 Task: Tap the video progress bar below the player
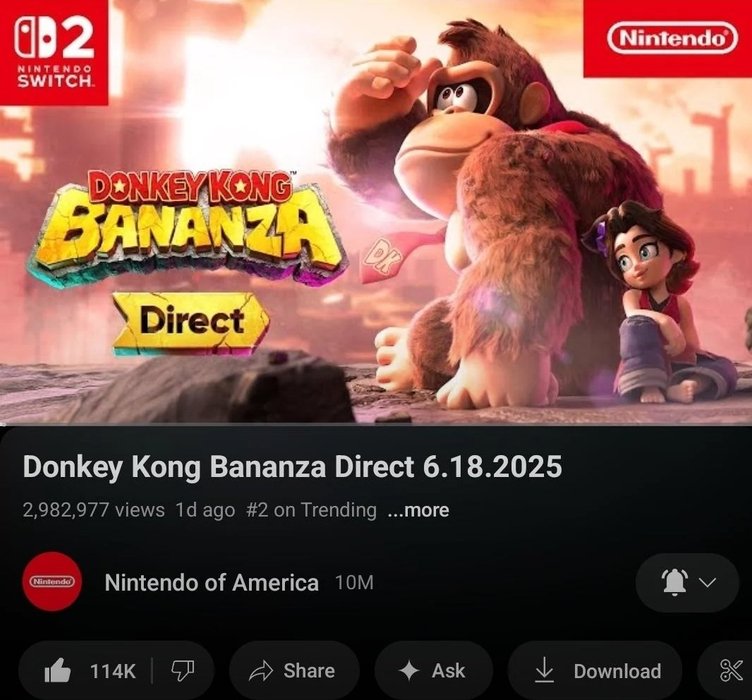tap(376, 425)
